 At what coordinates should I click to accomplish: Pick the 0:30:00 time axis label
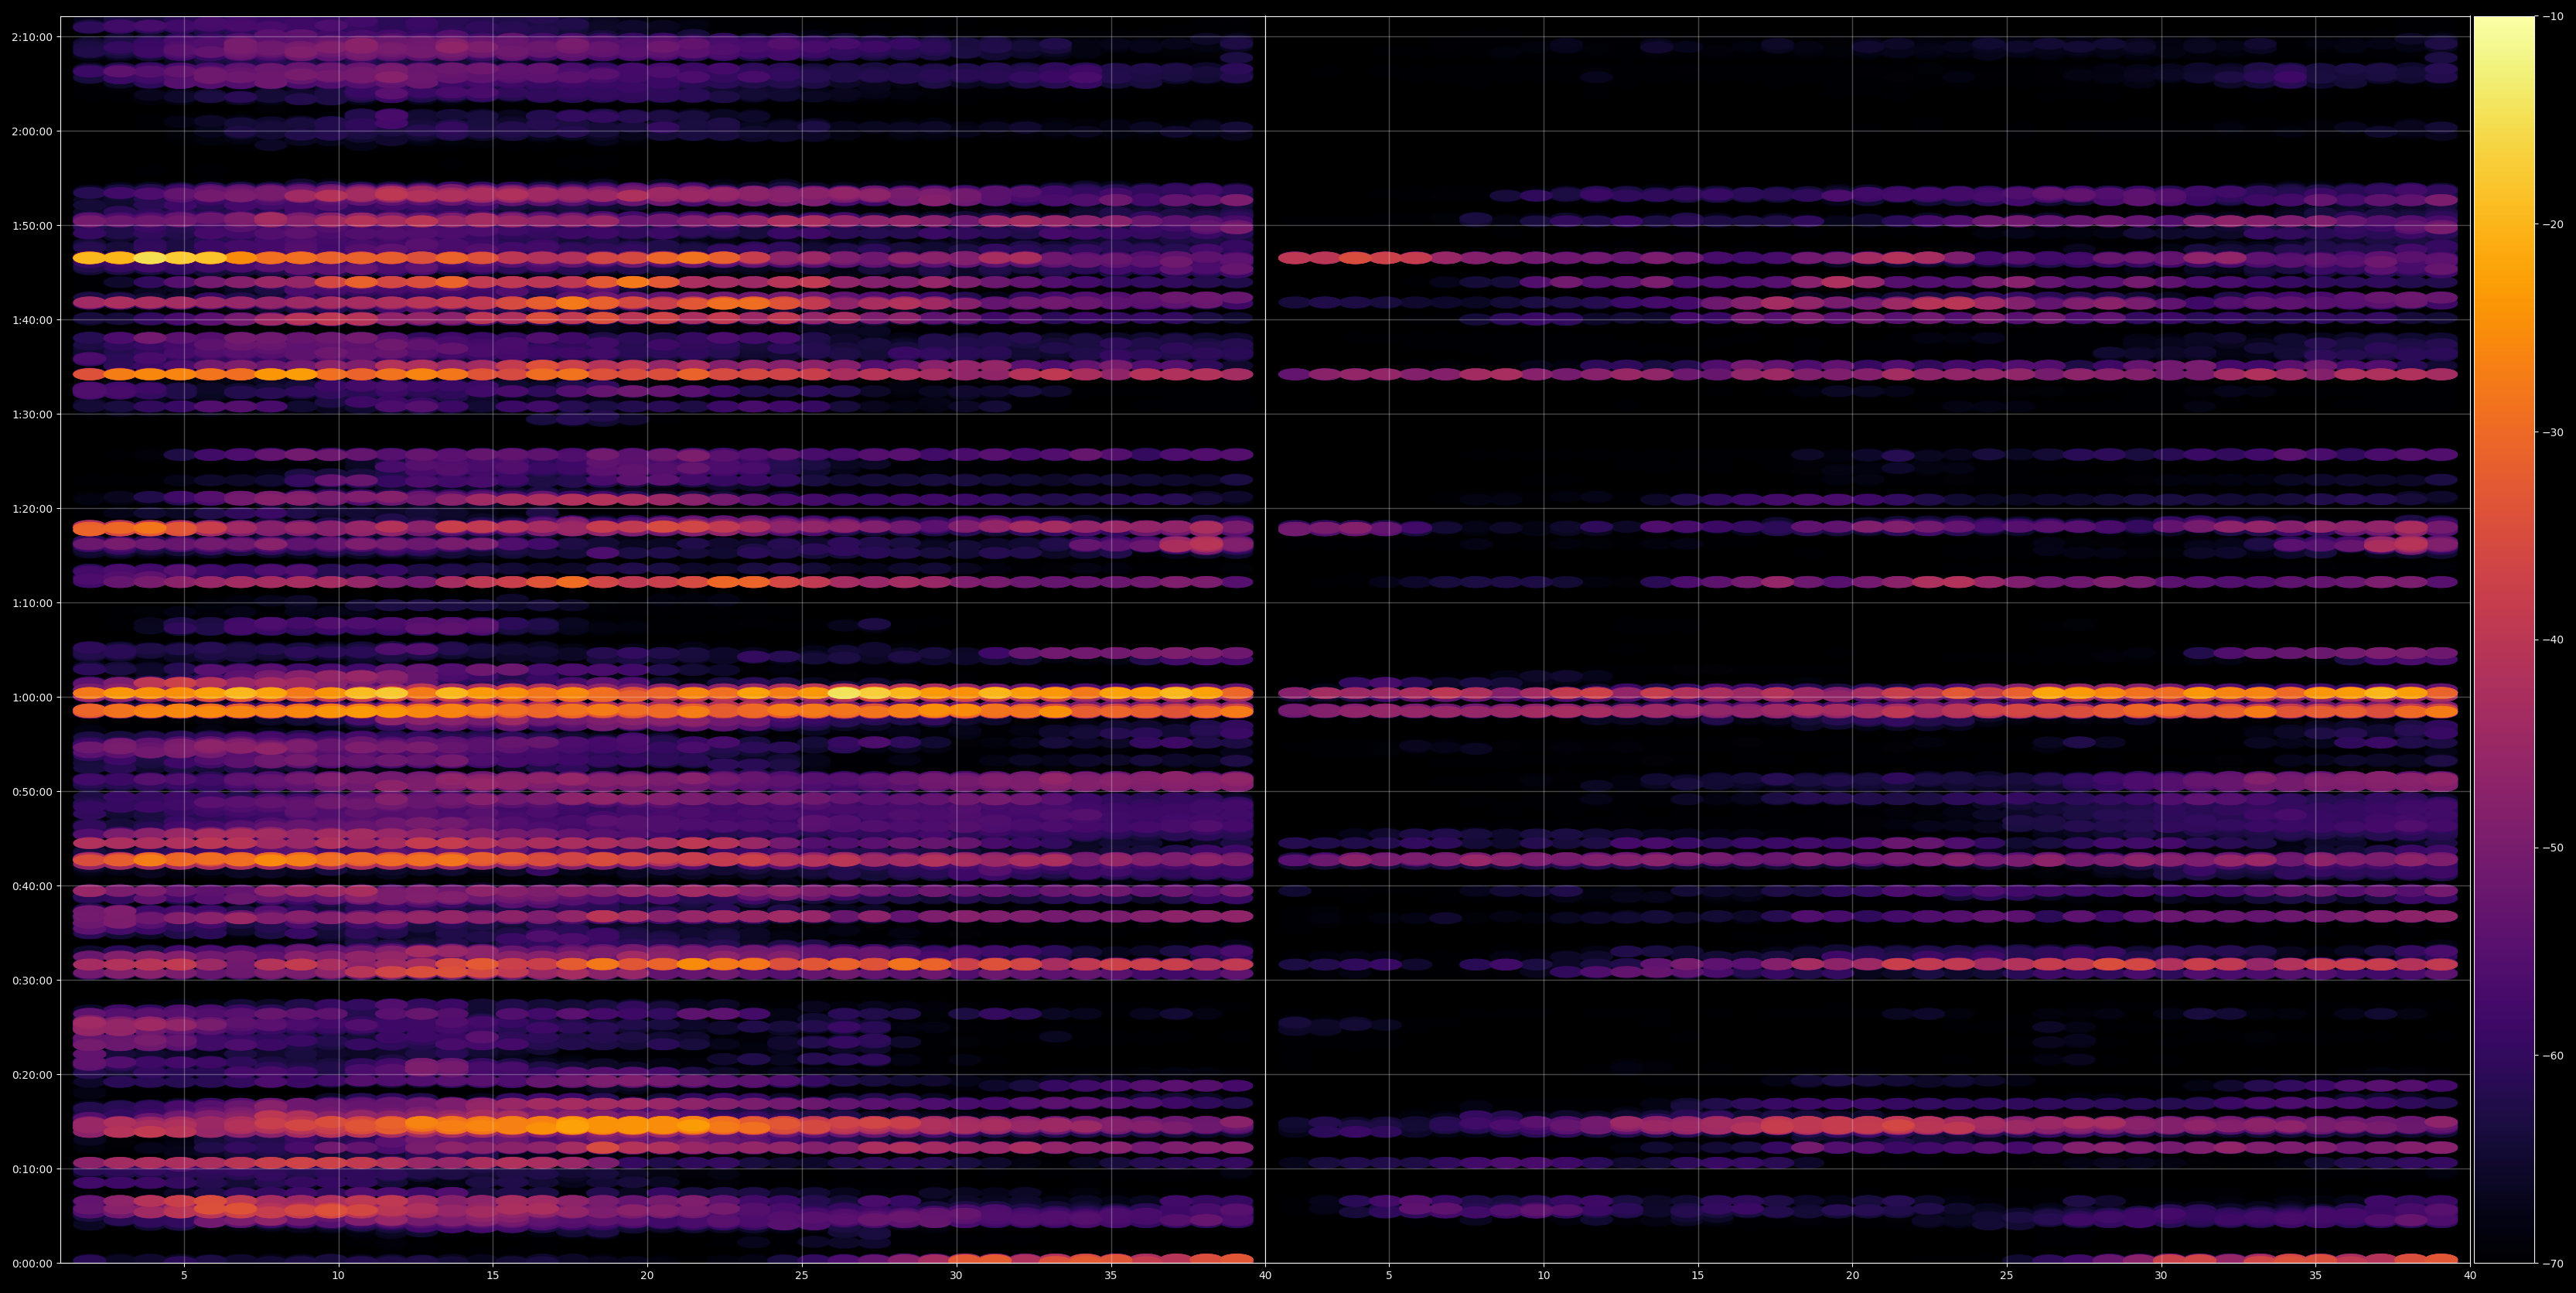click(32, 981)
